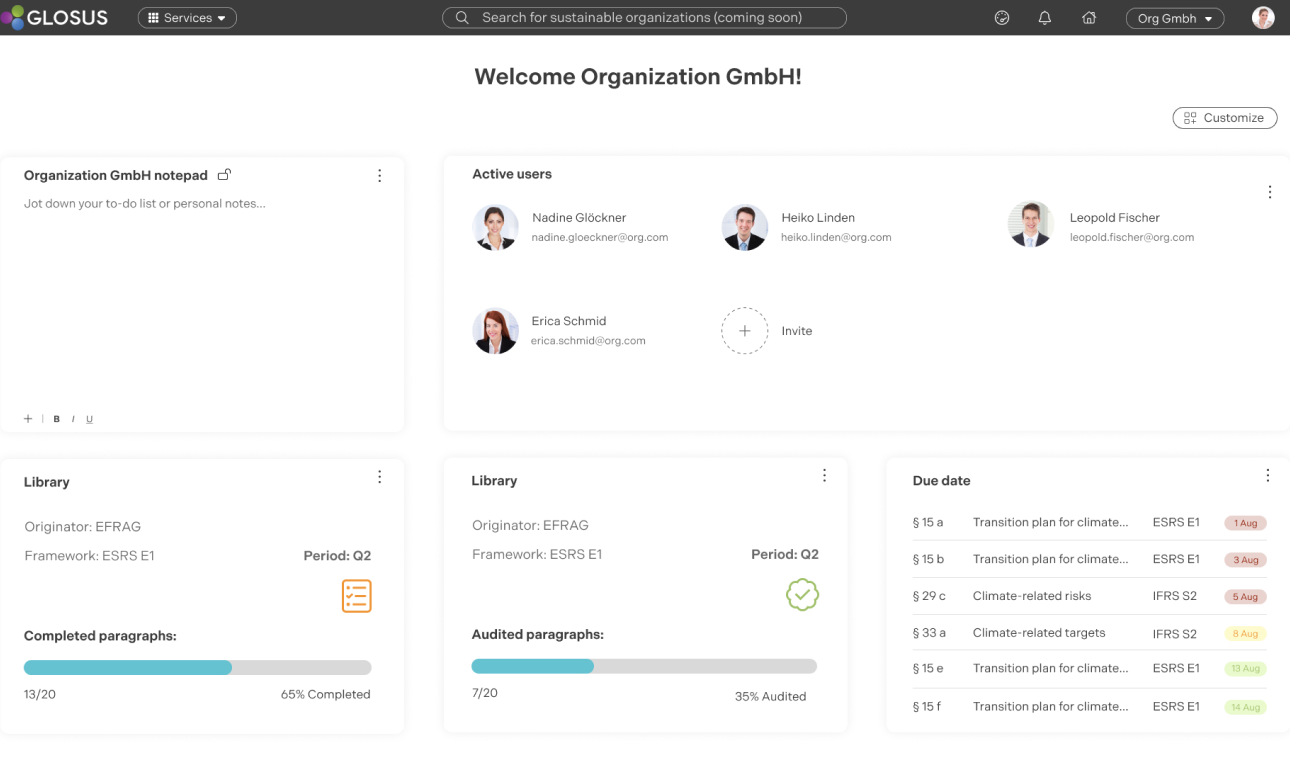Image resolution: width=1290 pixels, height=765 pixels.
Task: Click the Invite plus circle
Action: 744,331
